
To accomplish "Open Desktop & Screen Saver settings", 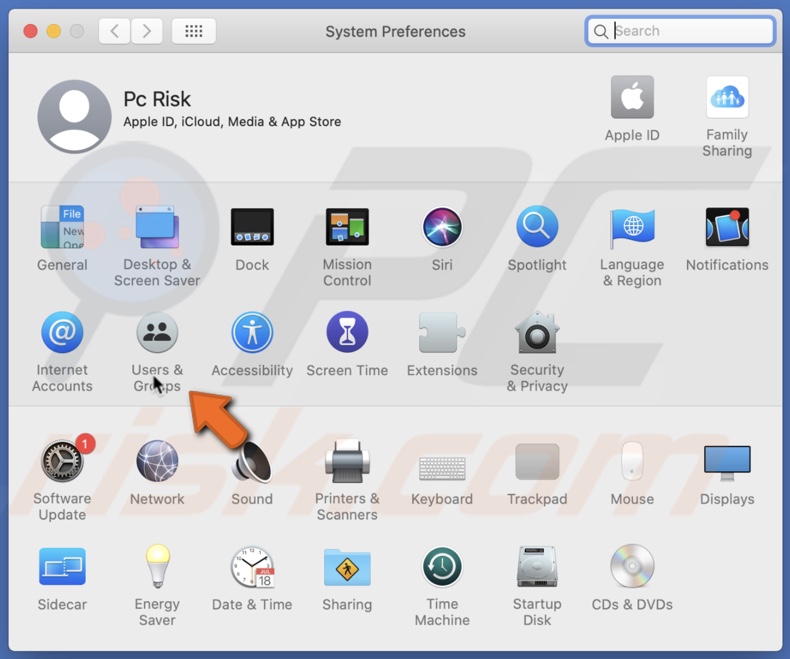I will click(157, 229).
